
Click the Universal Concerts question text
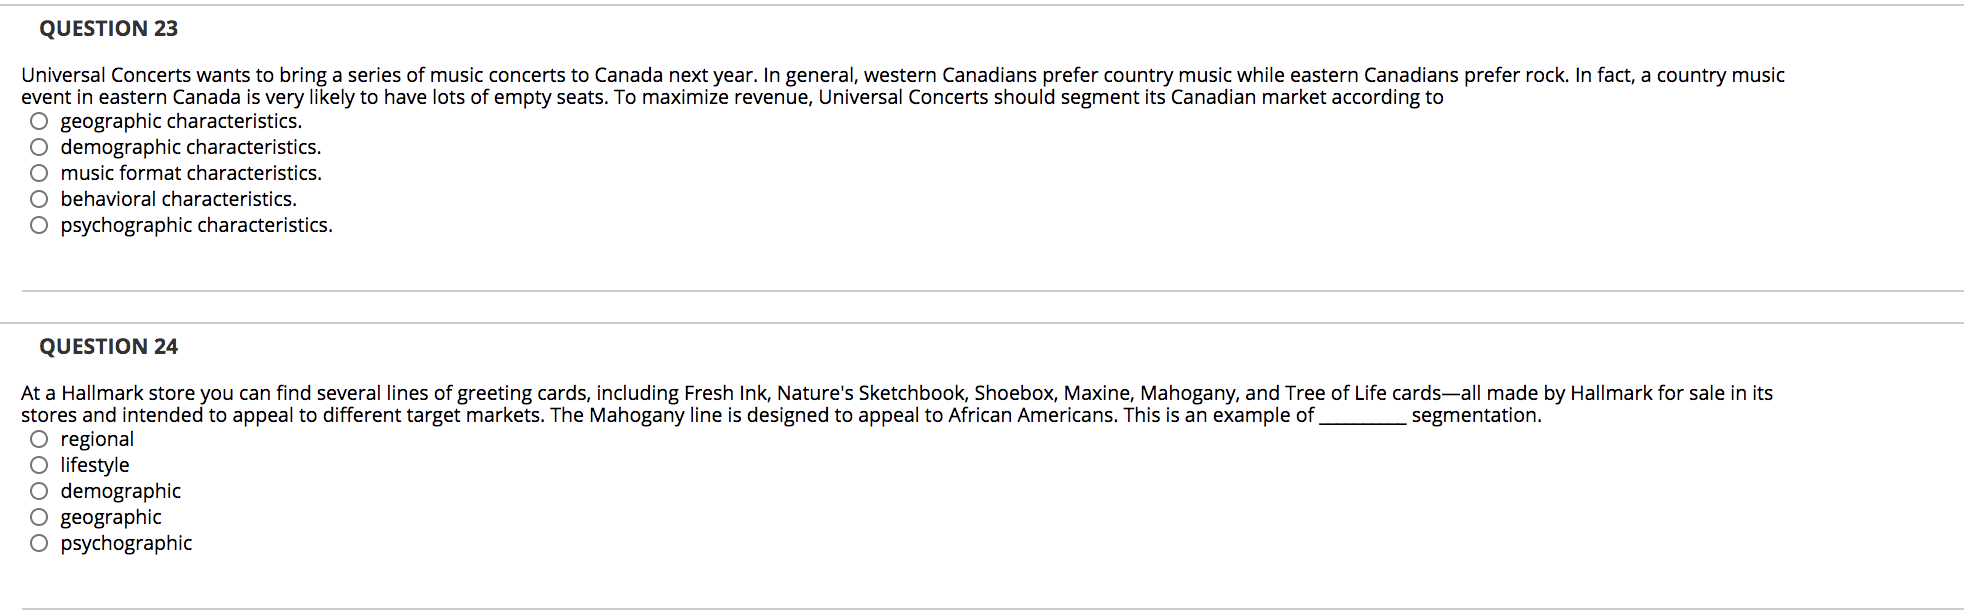(x=903, y=86)
